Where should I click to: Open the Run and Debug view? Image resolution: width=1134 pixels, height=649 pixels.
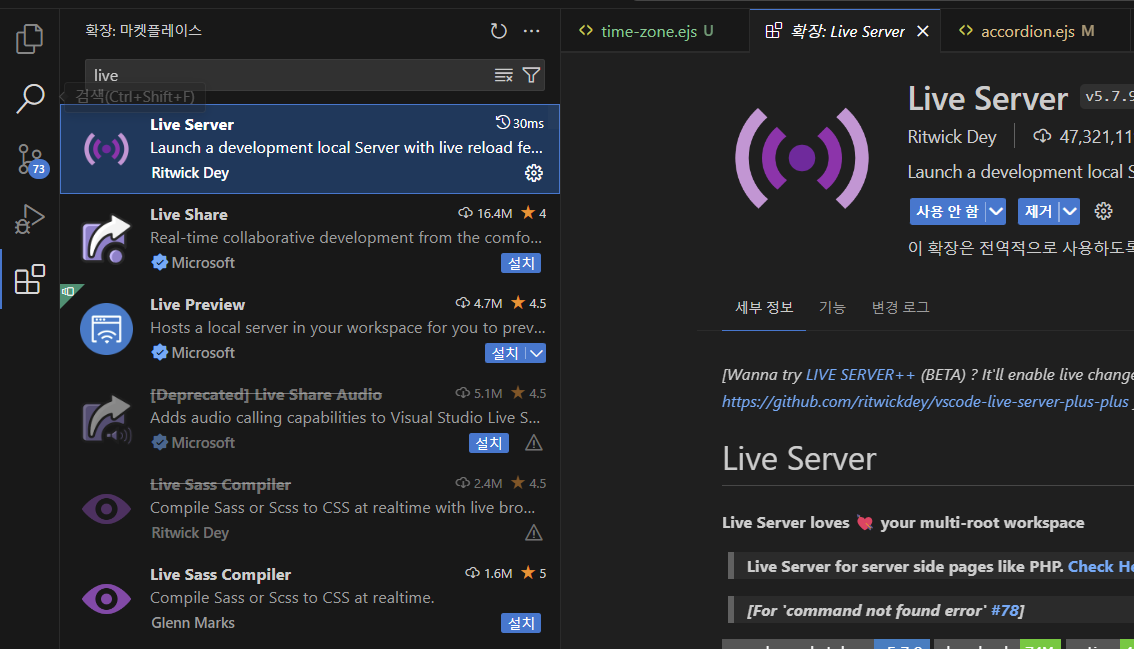(x=30, y=219)
